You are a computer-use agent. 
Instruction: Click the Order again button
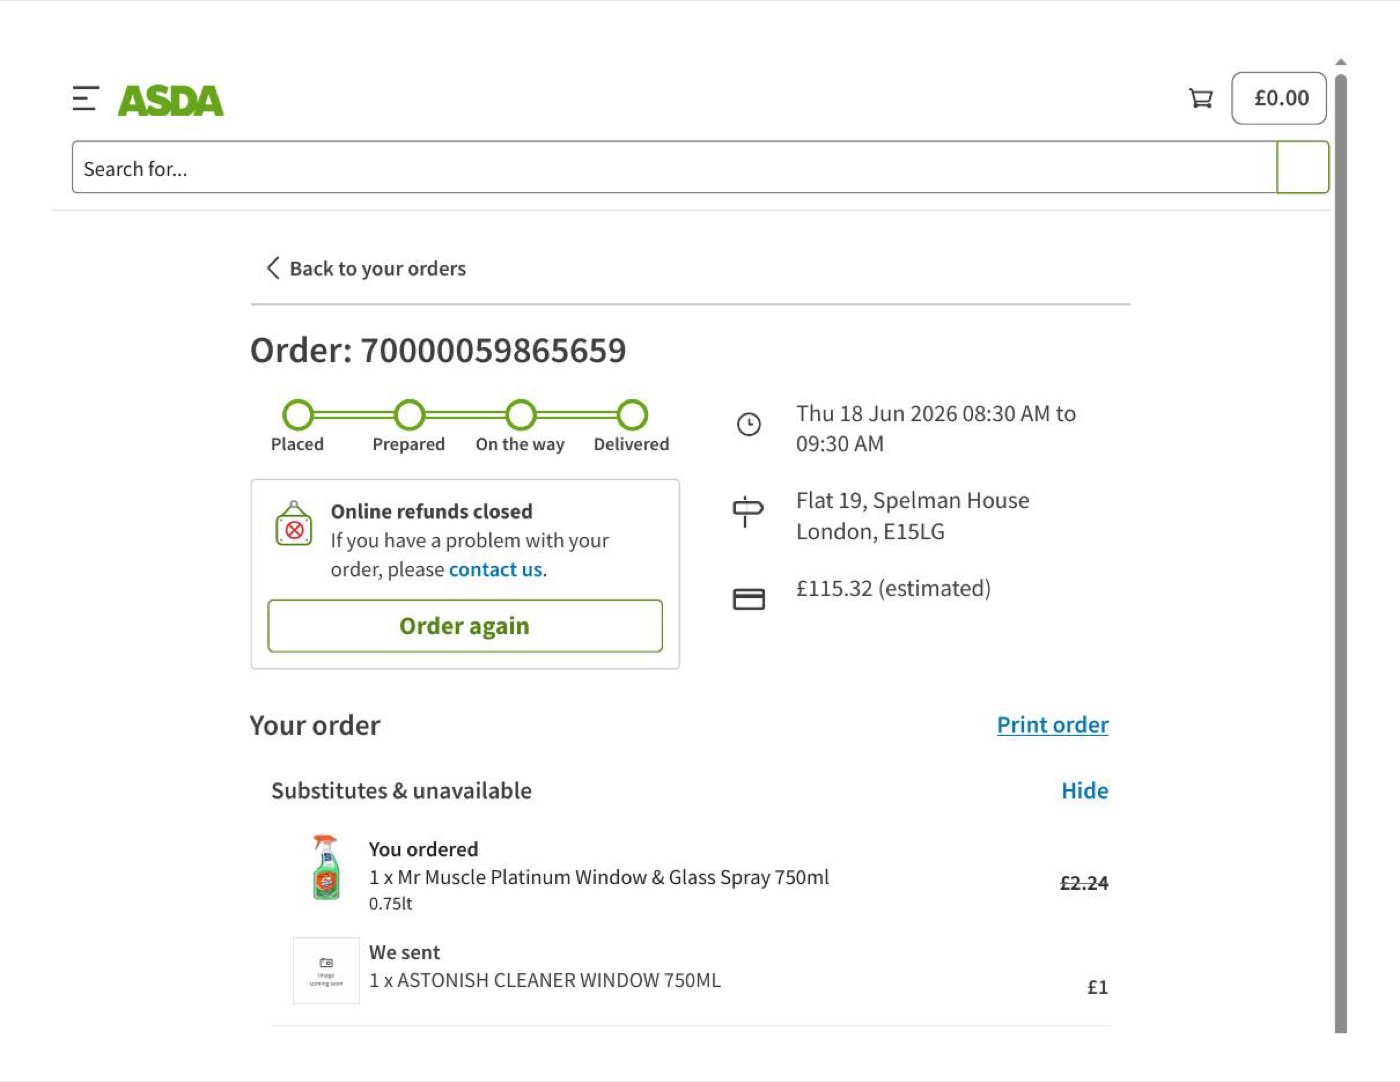[x=465, y=626]
